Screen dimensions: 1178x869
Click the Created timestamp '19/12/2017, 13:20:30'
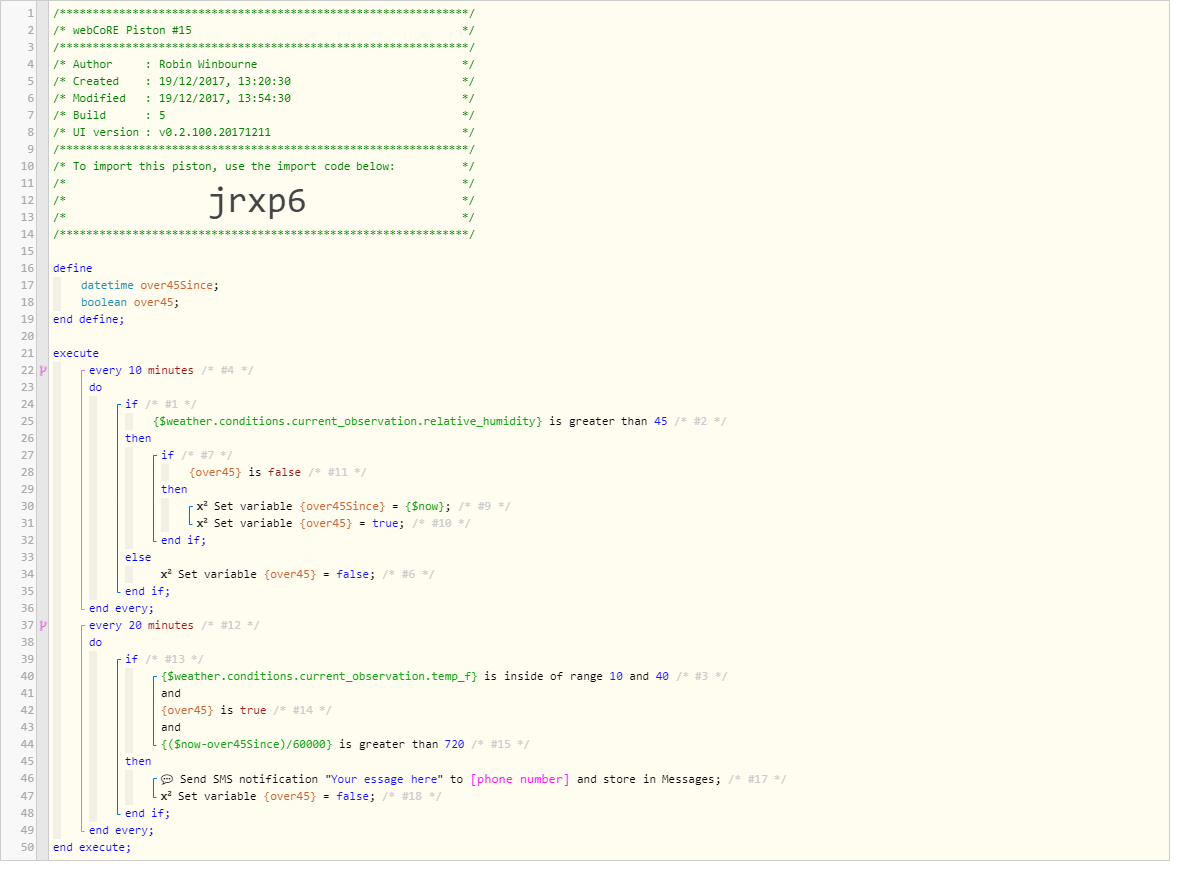coord(225,81)
